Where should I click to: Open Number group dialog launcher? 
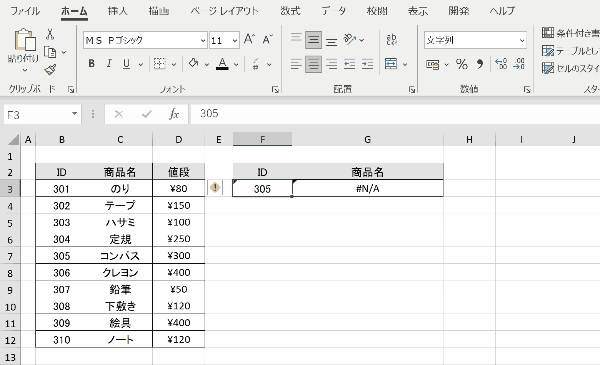tap(527, 90)
